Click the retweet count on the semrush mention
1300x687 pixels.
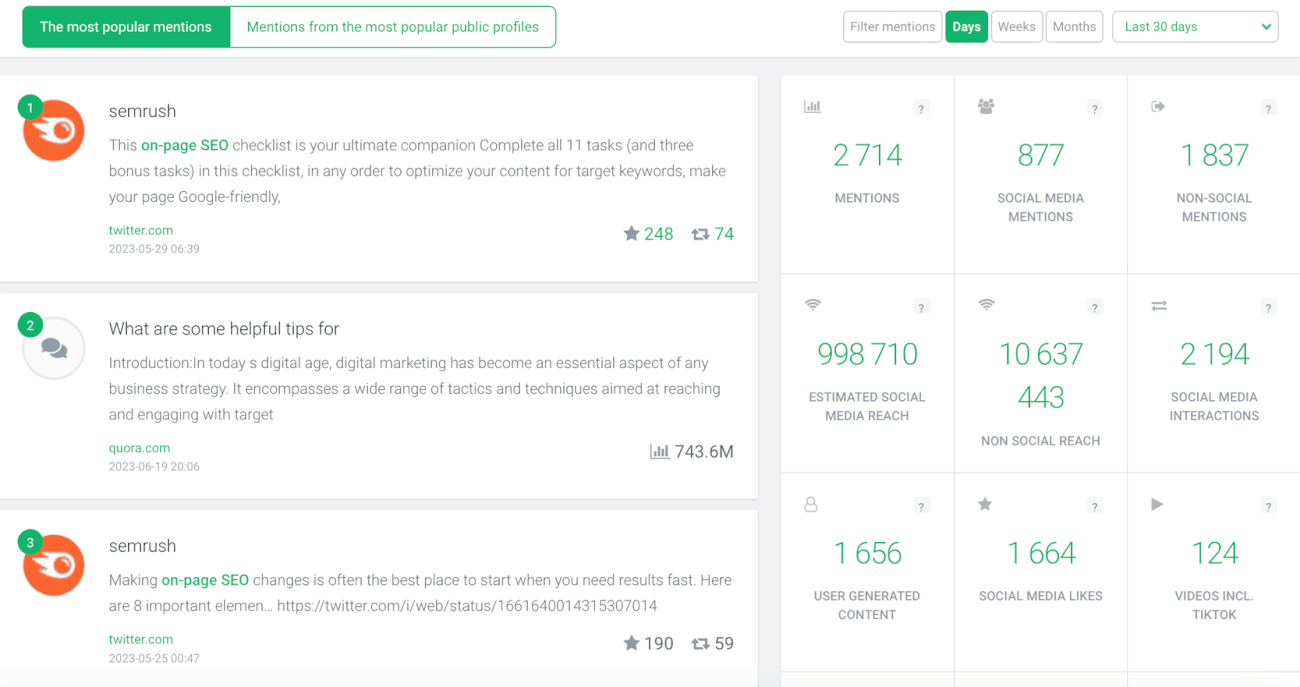[713, 233]
